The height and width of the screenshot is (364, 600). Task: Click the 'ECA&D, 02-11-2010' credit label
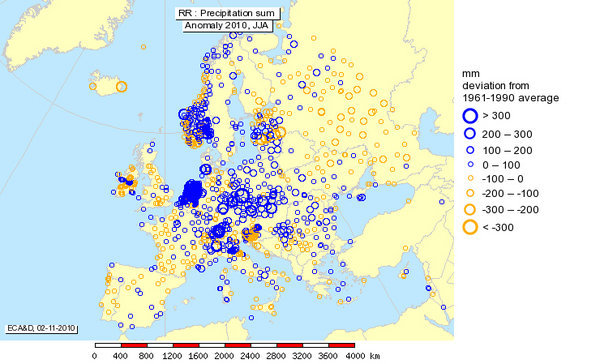coord(41,328)
